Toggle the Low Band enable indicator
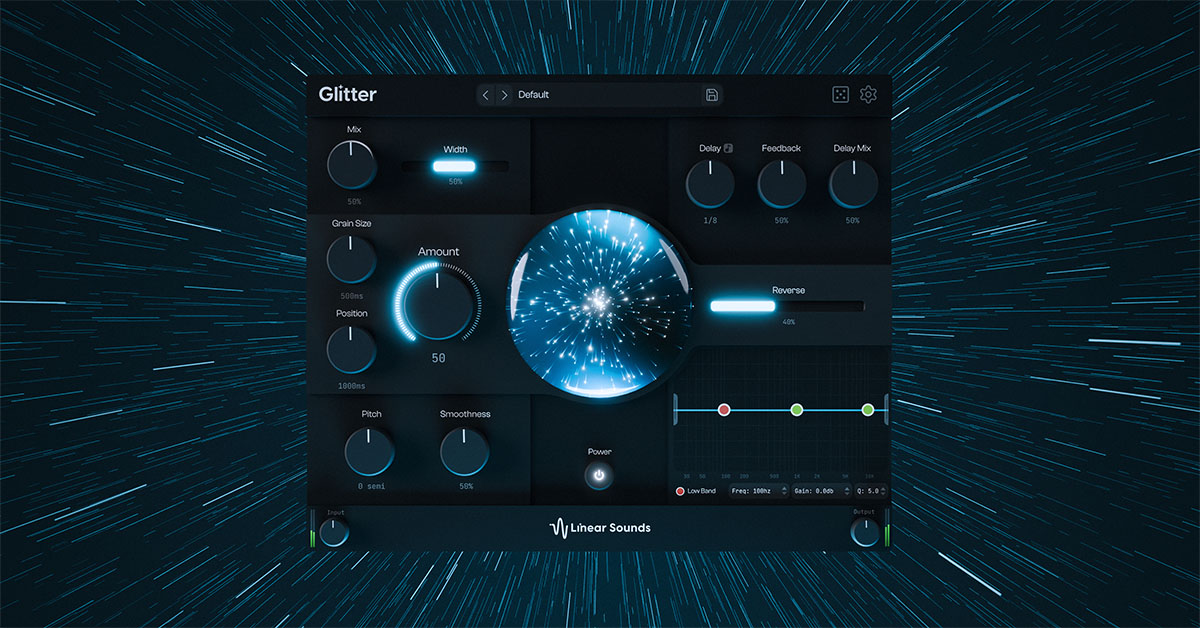The image size is (1200, 628). (680, 490)
